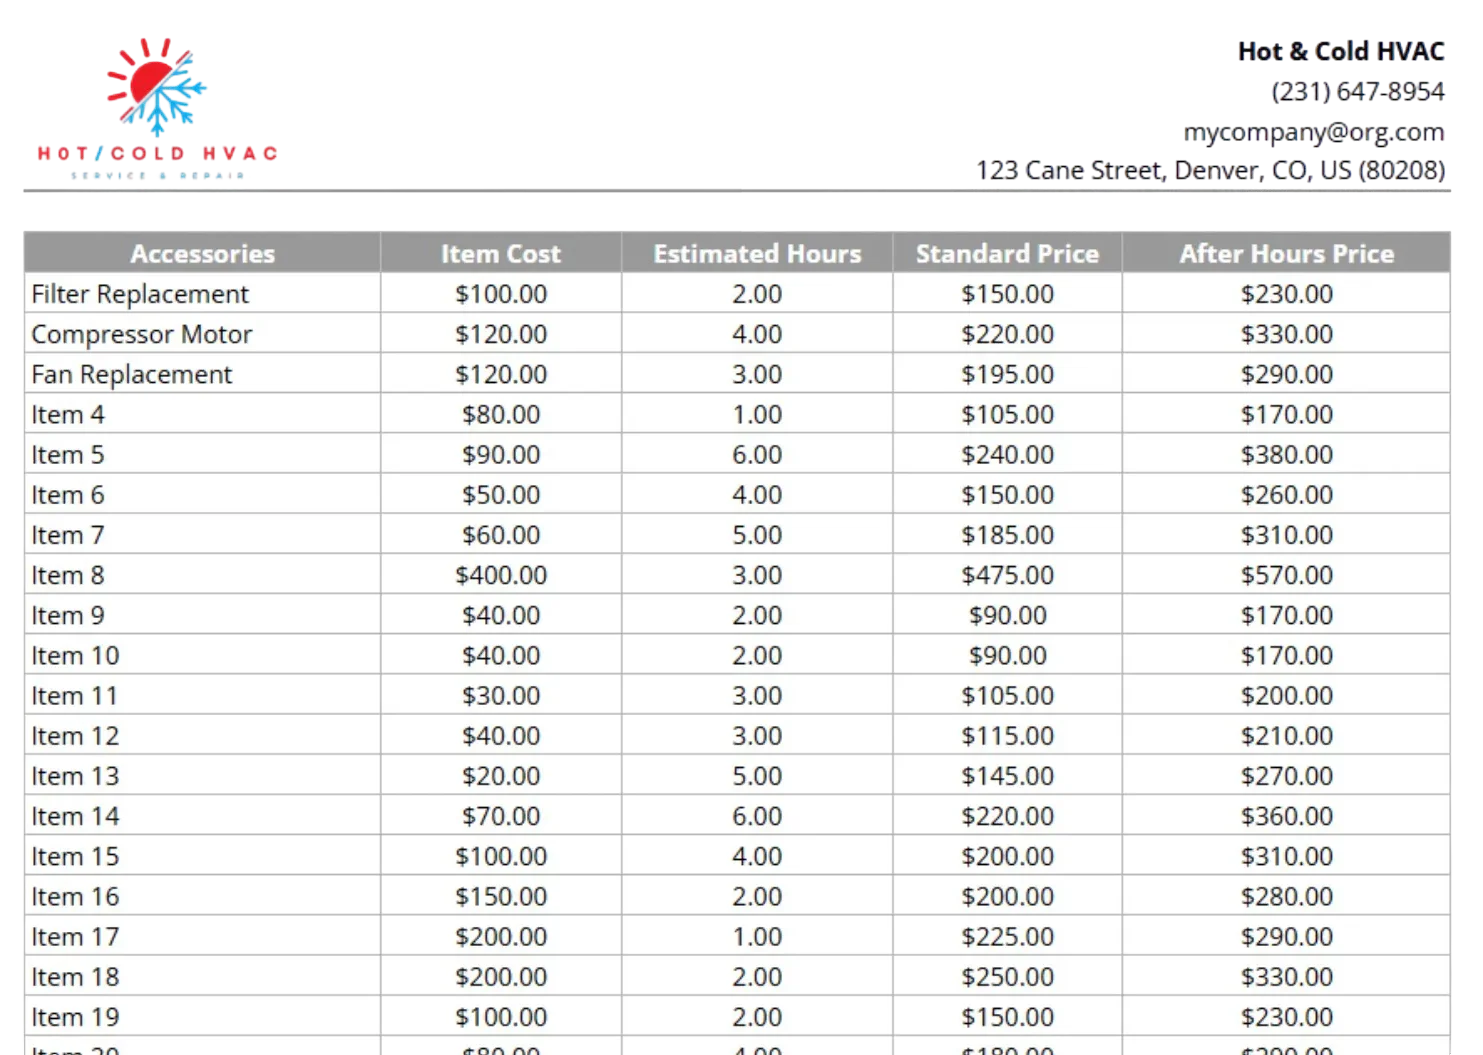The width and height of the screenshot is (1483, 1055).
Task: Open the mycompany@org.com email link
Action: point(1314,132)
